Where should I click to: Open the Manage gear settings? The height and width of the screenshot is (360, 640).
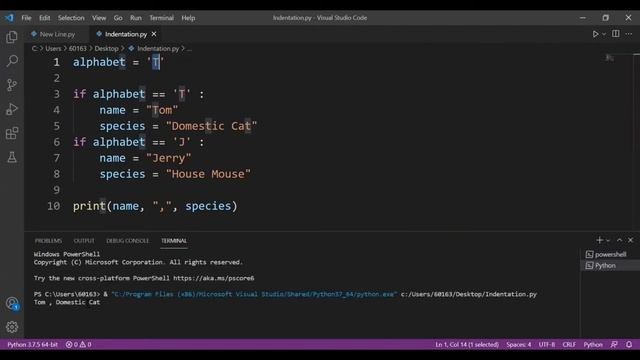pos(12,327)
